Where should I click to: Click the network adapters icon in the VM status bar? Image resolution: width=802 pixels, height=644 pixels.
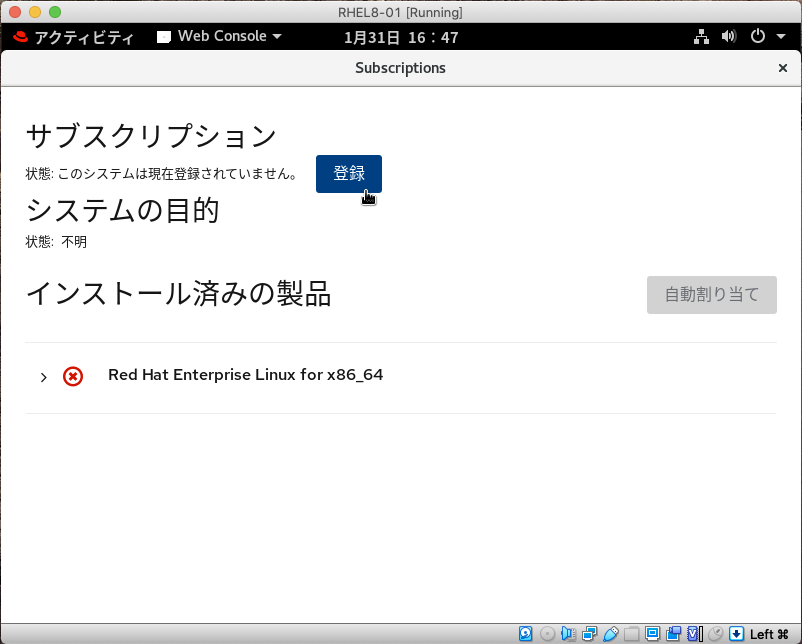click(x=589, y=634)
